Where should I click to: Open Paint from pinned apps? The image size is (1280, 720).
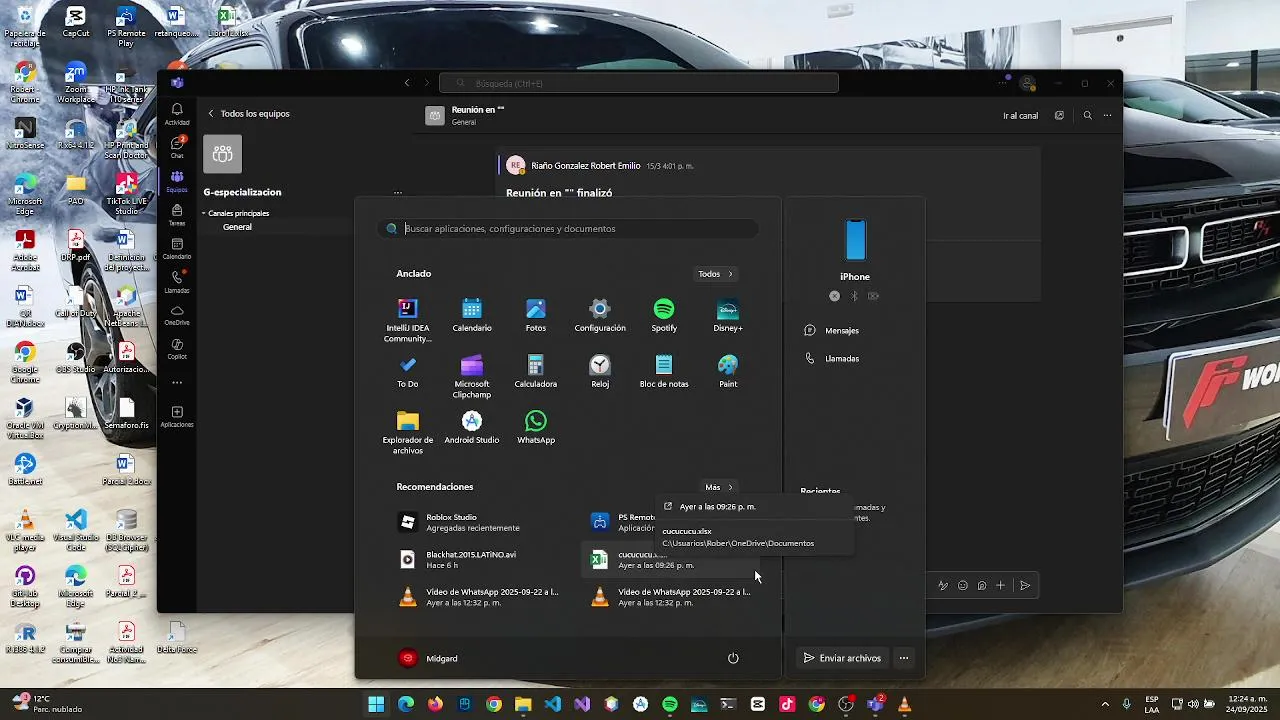click(x=728, y=371)
